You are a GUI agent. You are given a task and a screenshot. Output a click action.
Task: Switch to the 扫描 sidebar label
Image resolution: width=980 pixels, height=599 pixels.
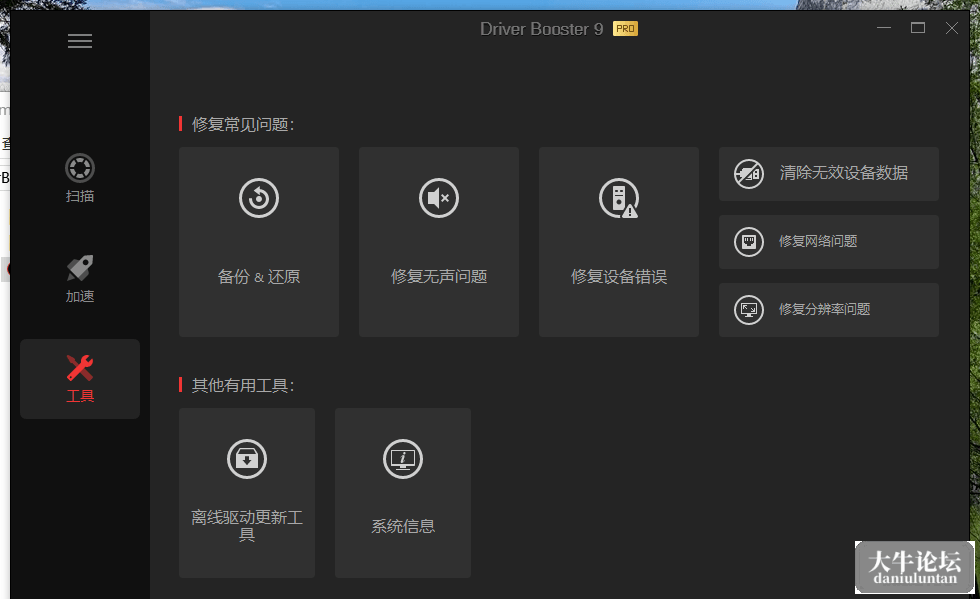[x=80, y=196]
